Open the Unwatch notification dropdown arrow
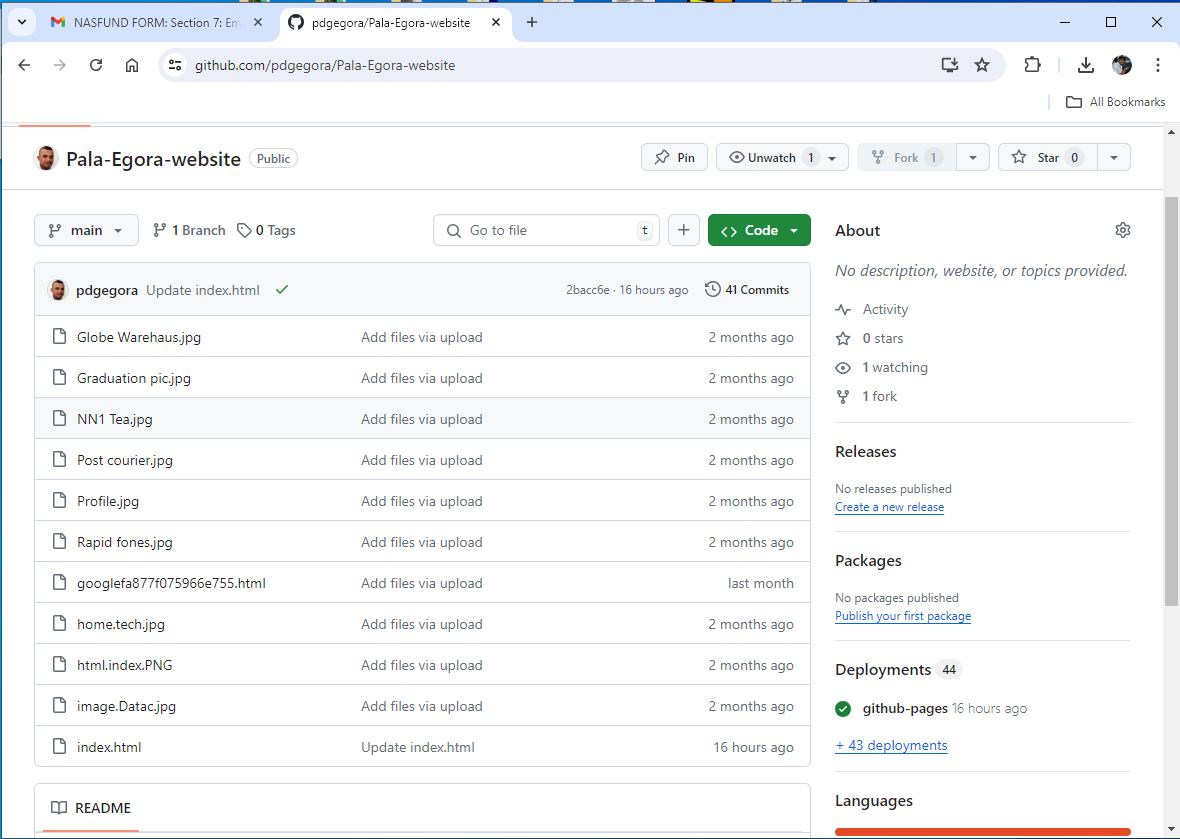The width and height of the screenshot is (1180, 839). [832, 158]
